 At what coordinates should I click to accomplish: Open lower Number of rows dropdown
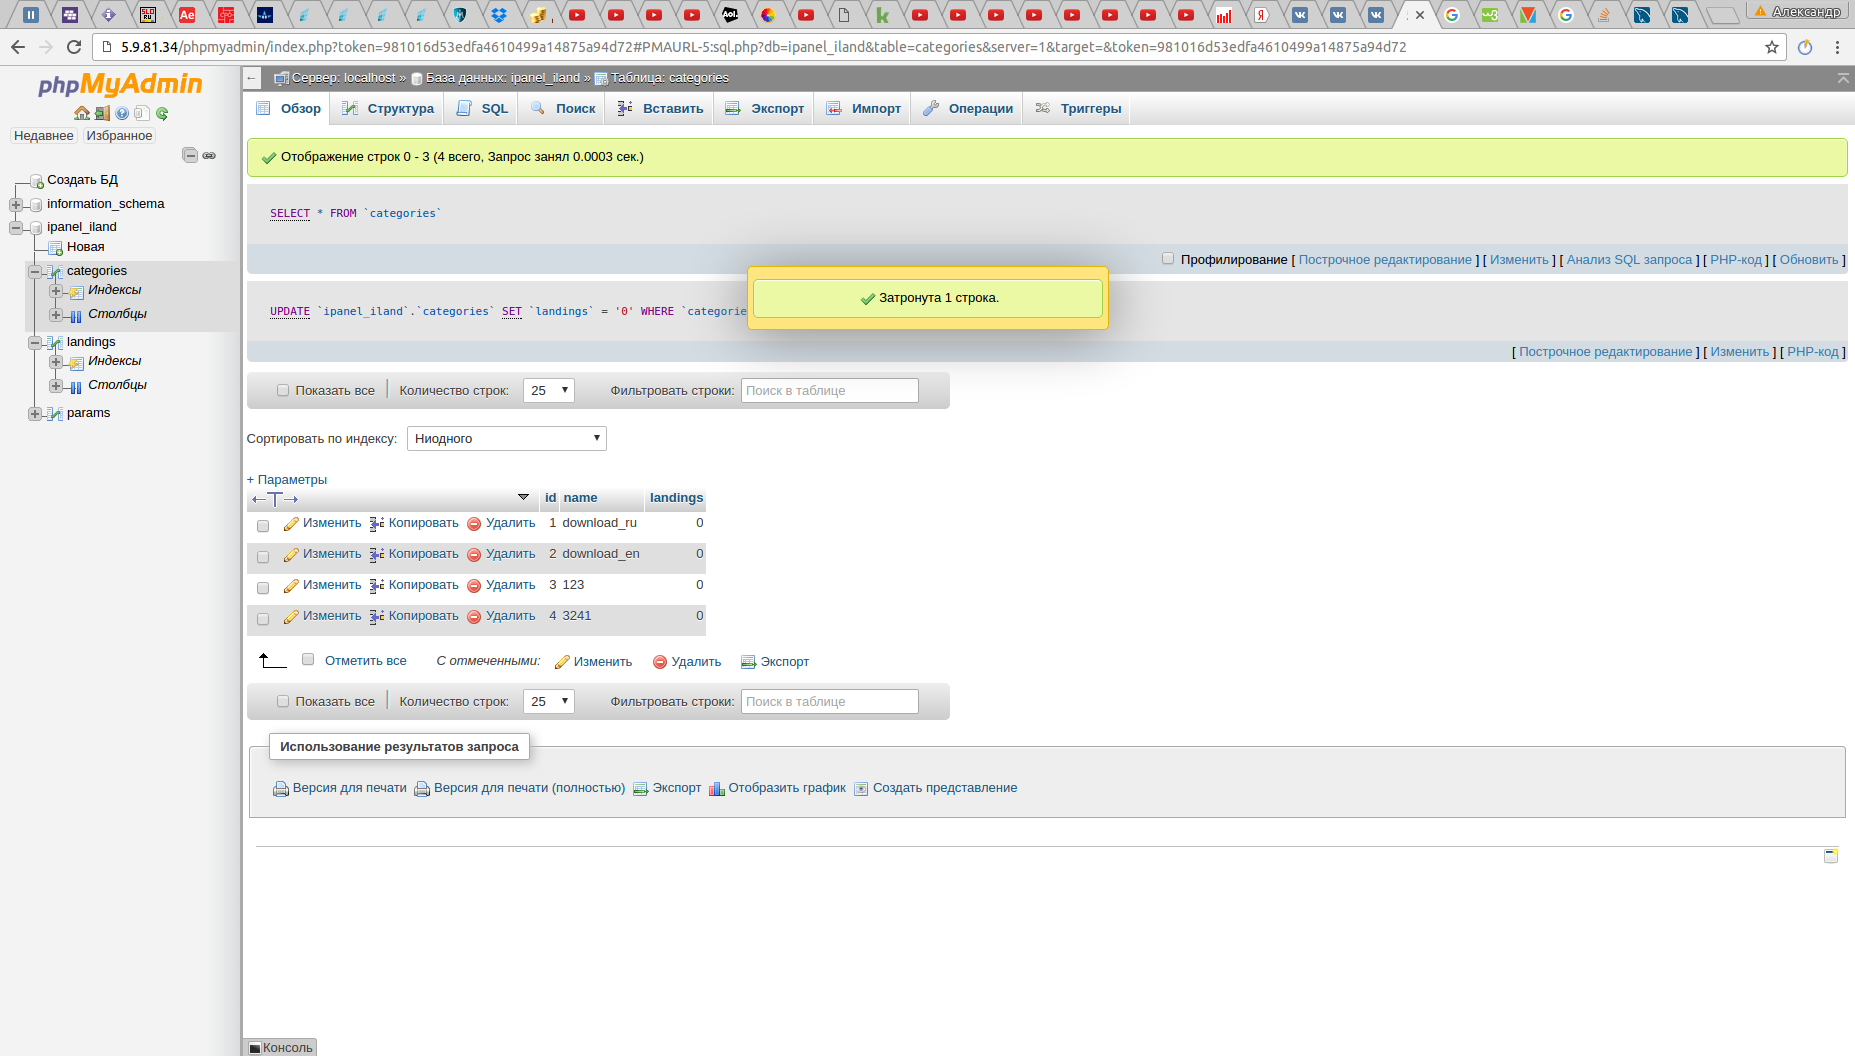coord(548,702)
